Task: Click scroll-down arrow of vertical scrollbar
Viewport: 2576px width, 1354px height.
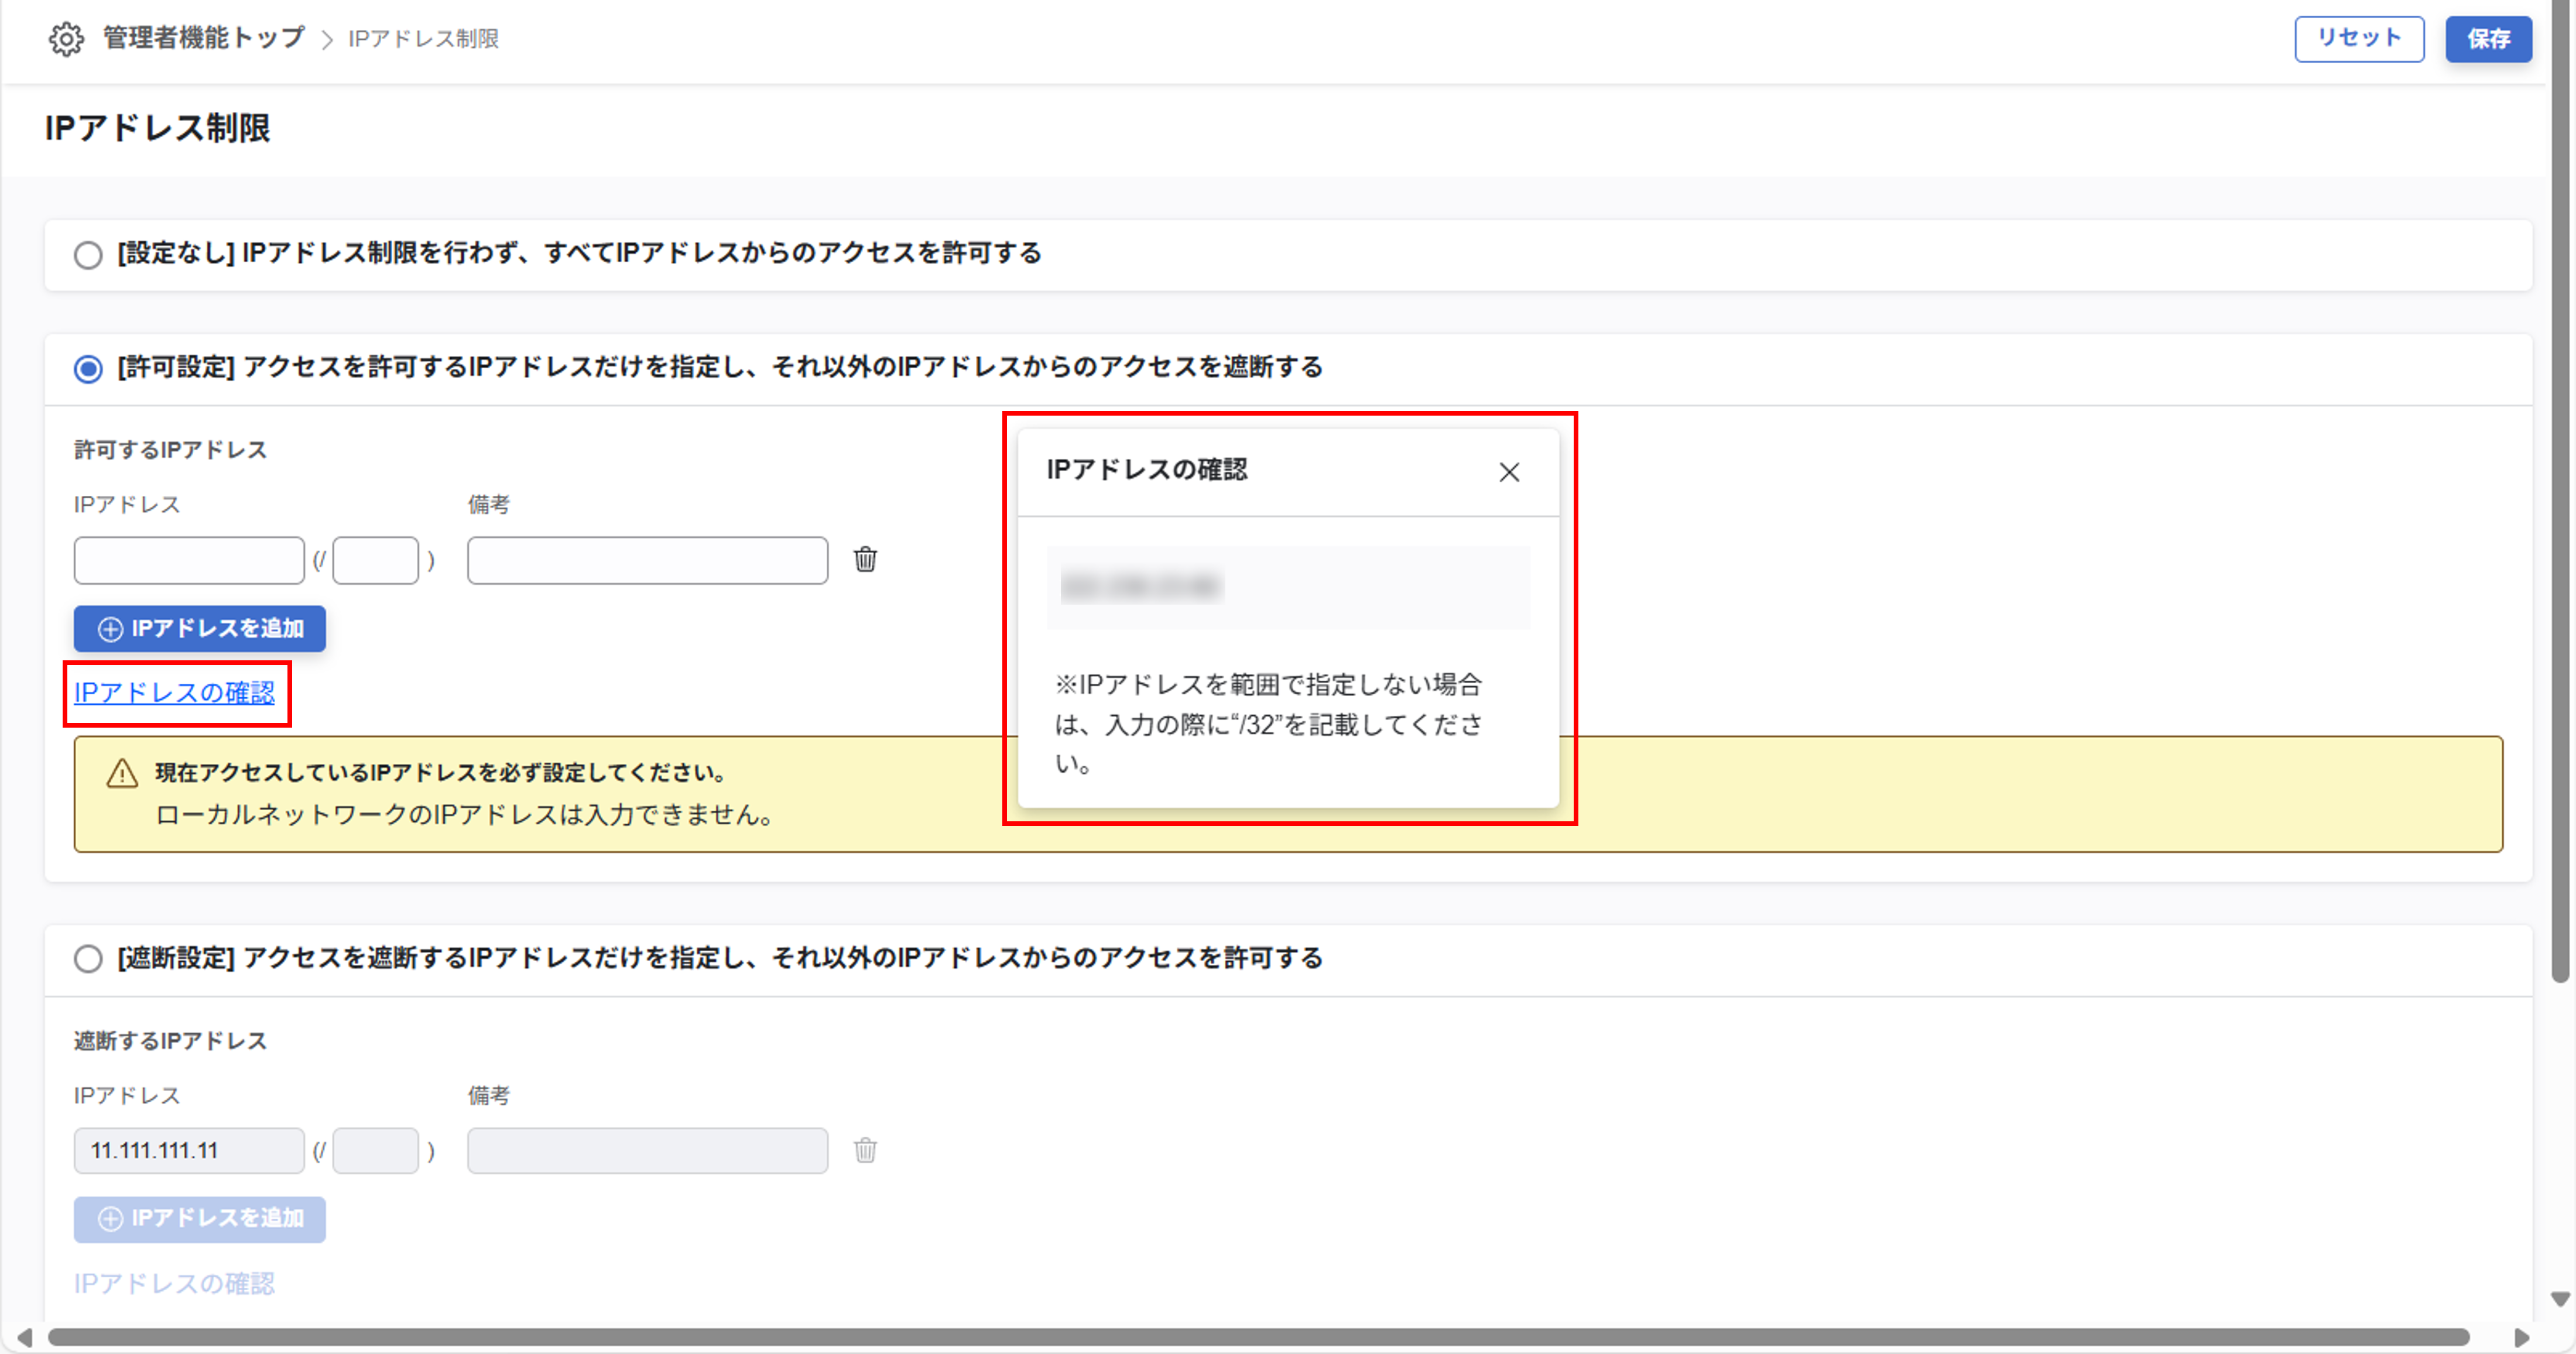Action: point(2560,1299)
